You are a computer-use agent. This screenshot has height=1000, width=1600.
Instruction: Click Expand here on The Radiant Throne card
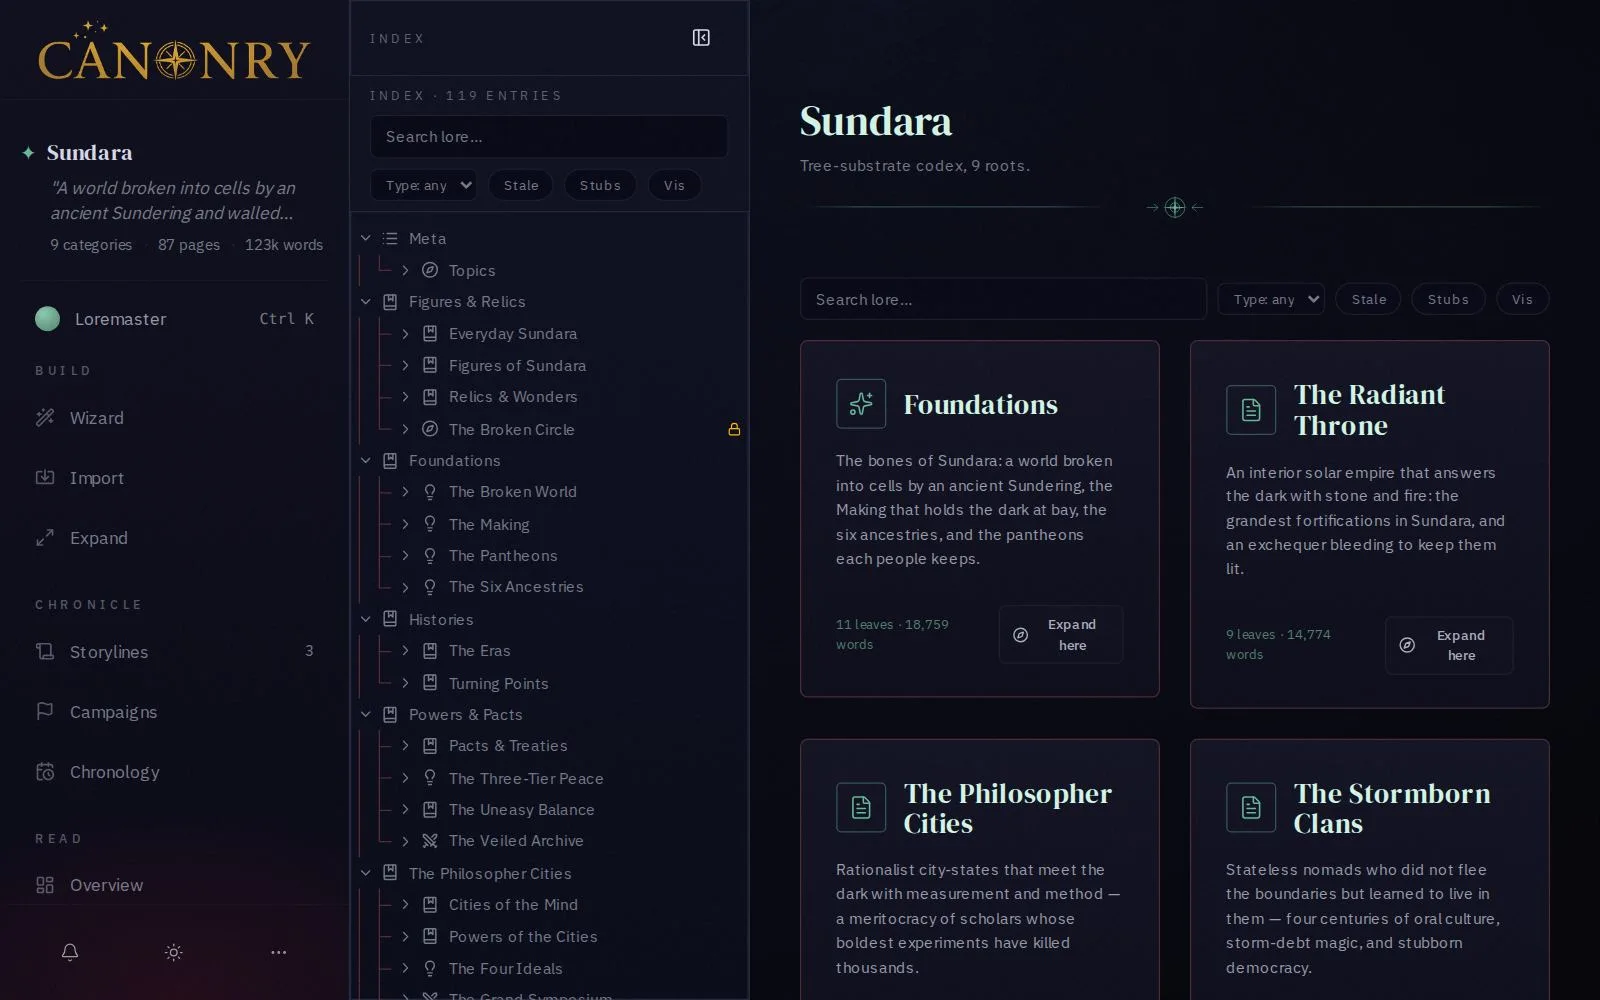pos(1449,645)
